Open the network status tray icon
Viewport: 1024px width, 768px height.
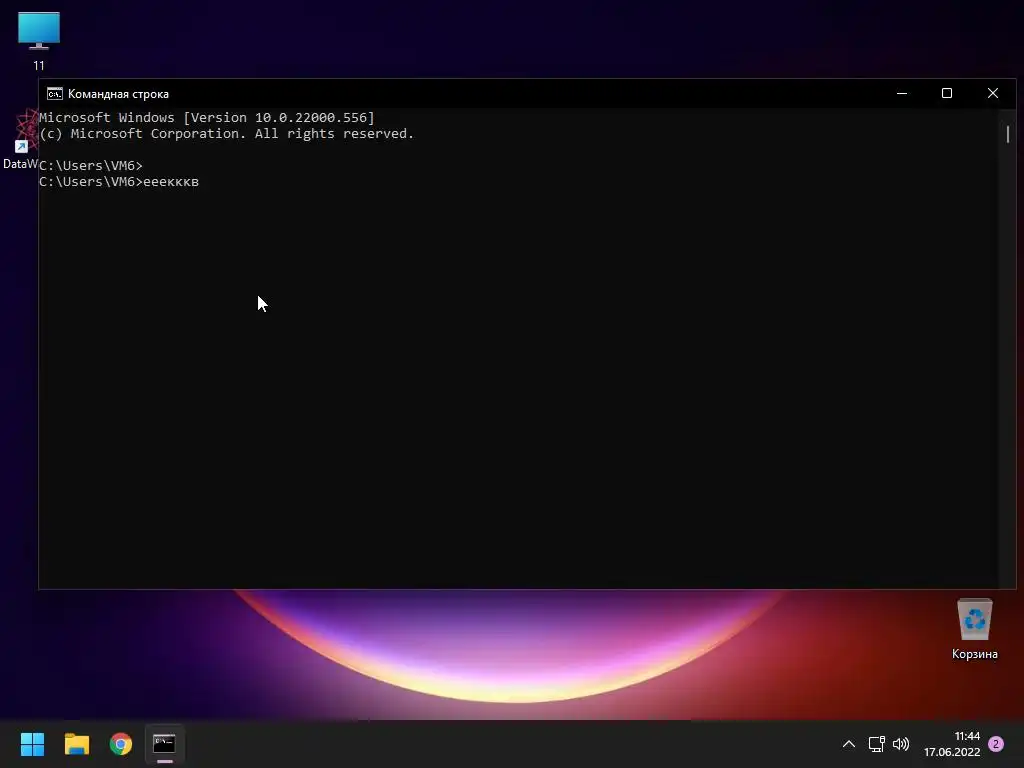[x=876, y=744]
